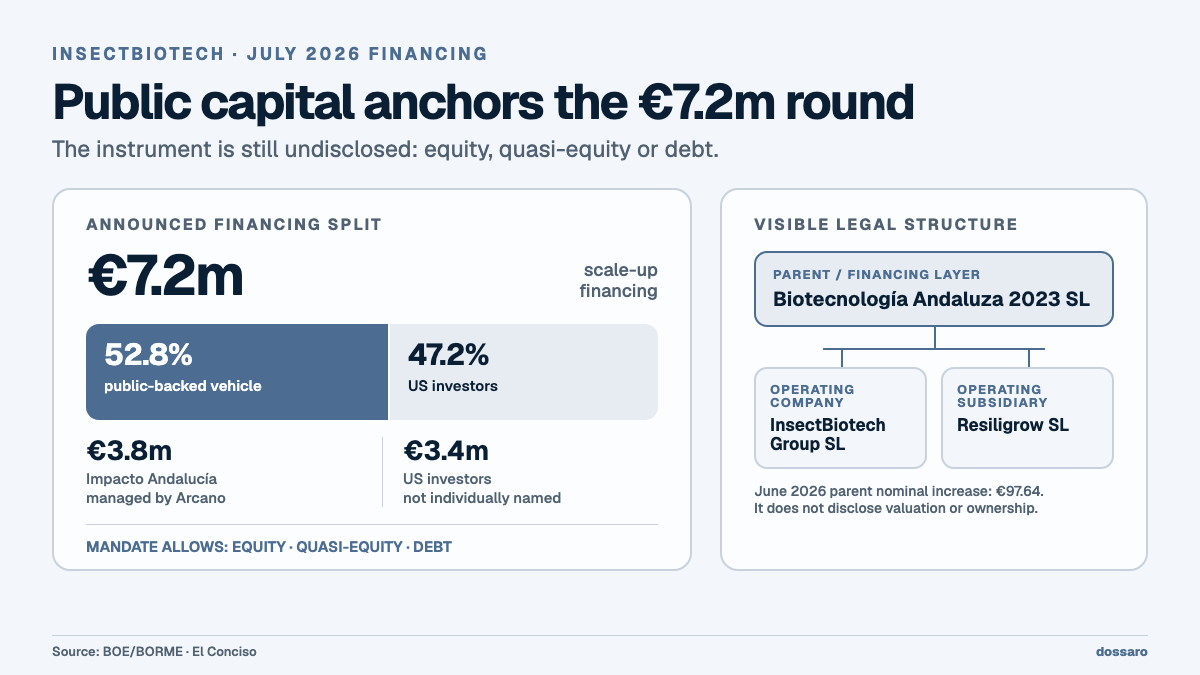Click the not individually named caption
The height and width of the screenshot is (675, 1200).
pyautogui.click(x=482, y=498)
